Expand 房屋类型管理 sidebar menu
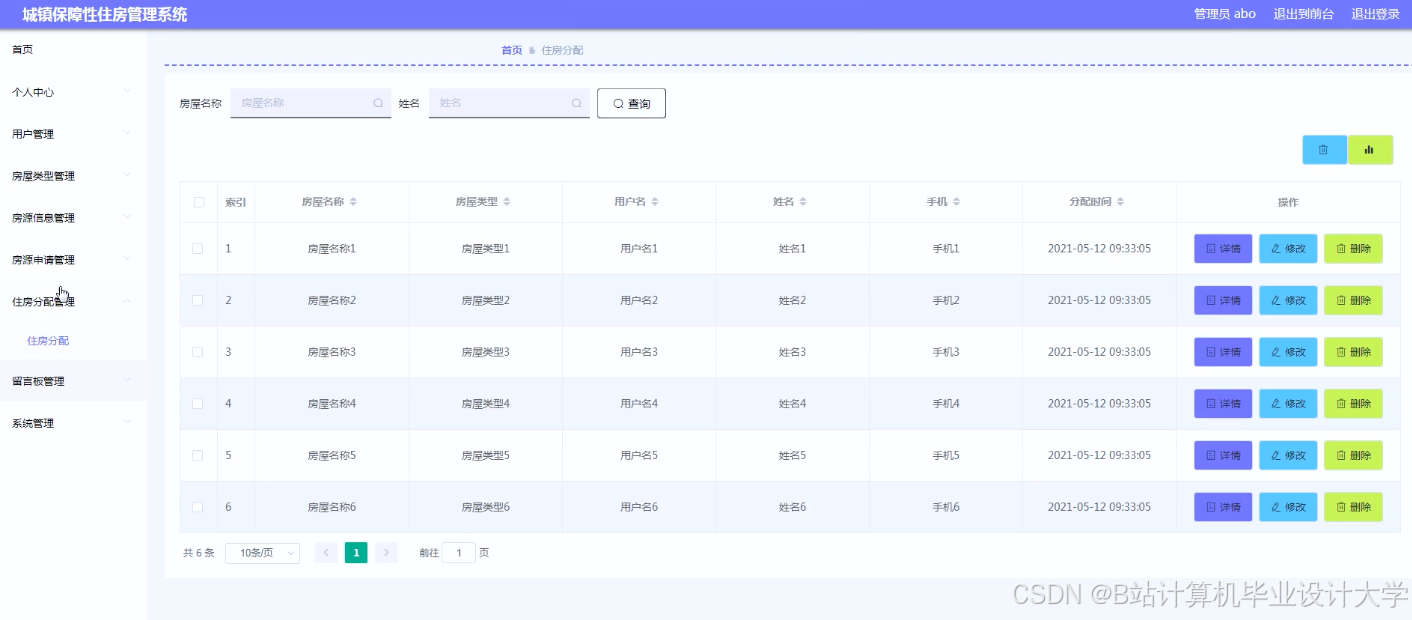 [x=73, y=176]
